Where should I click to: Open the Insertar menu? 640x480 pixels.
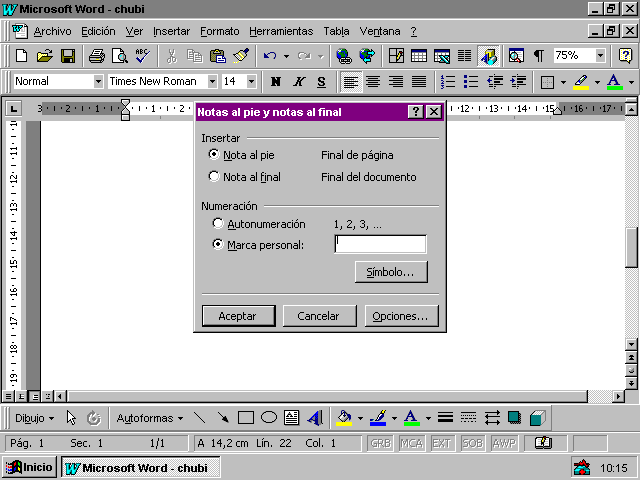(171, 31)
